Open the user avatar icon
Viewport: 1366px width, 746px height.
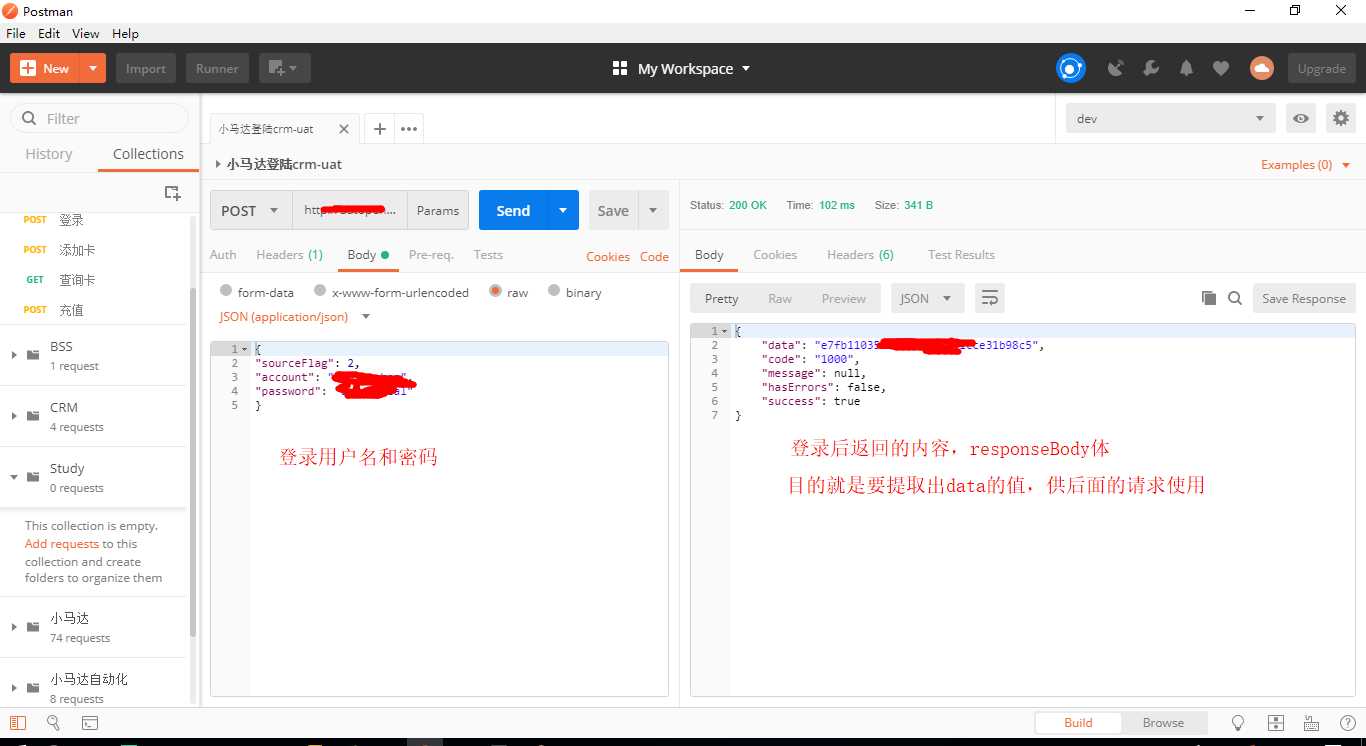coord(1262,68)
